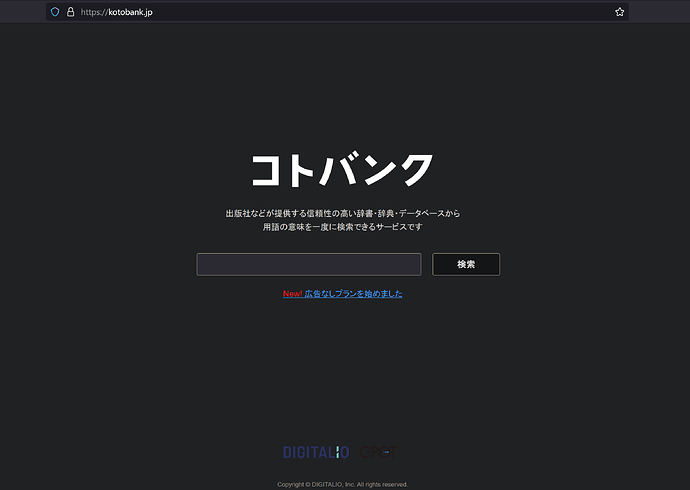Click the All rights reserved text
The image size is (690, 490).
tap(384, 484)
